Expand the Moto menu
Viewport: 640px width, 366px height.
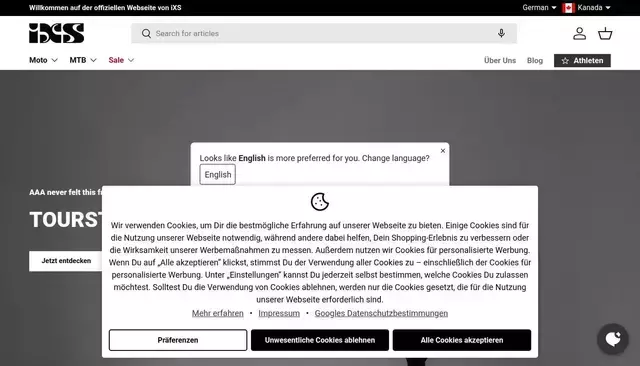click(x=43, y=60)
